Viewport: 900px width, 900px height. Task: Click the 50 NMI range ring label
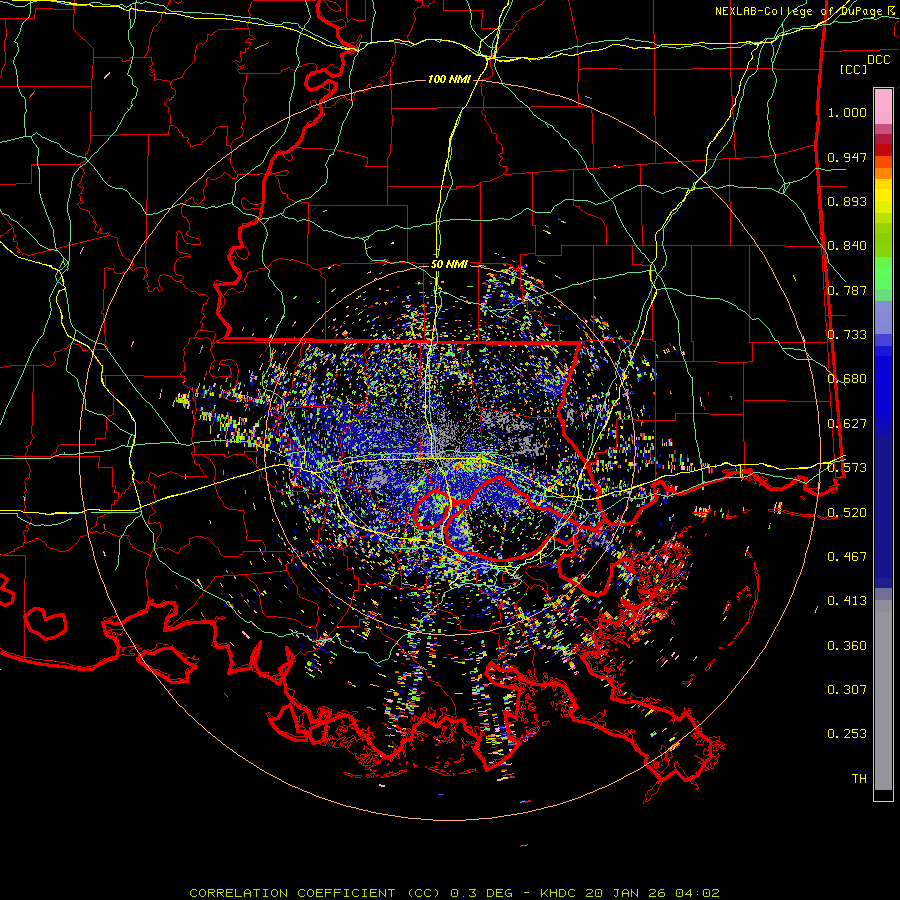(x=449, y=265)
